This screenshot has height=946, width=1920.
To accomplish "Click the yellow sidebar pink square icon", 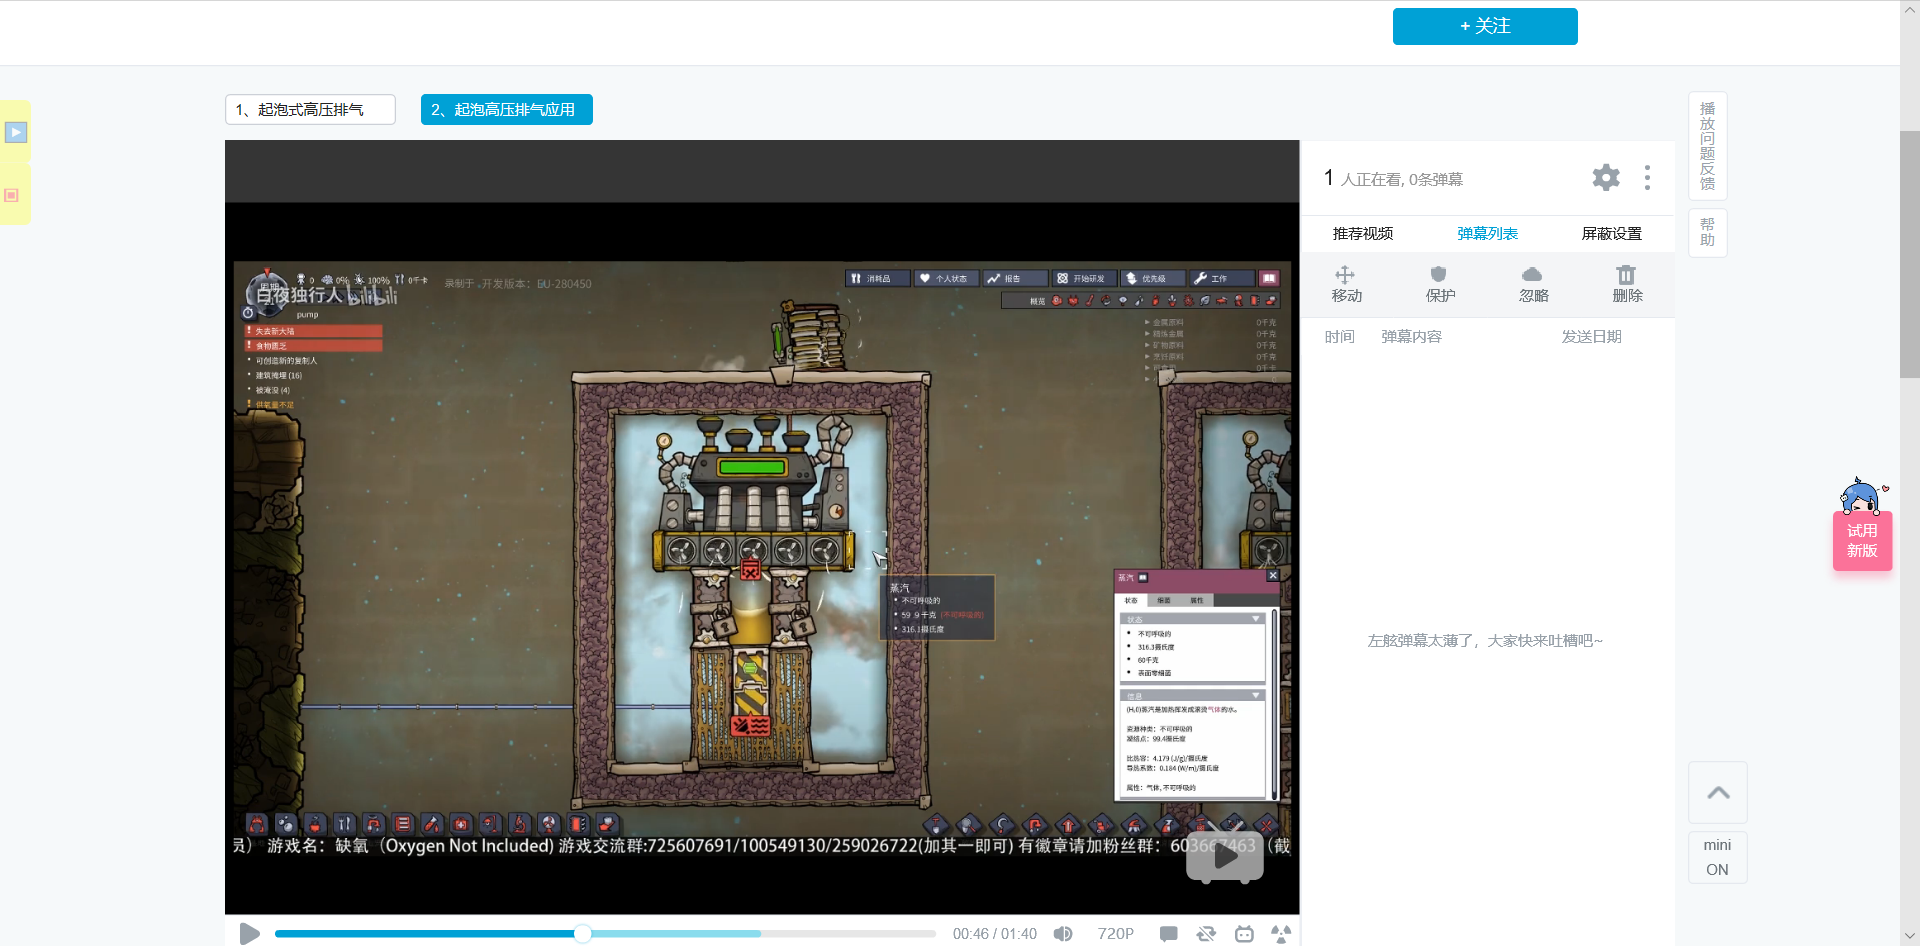I will coord(12,195).
